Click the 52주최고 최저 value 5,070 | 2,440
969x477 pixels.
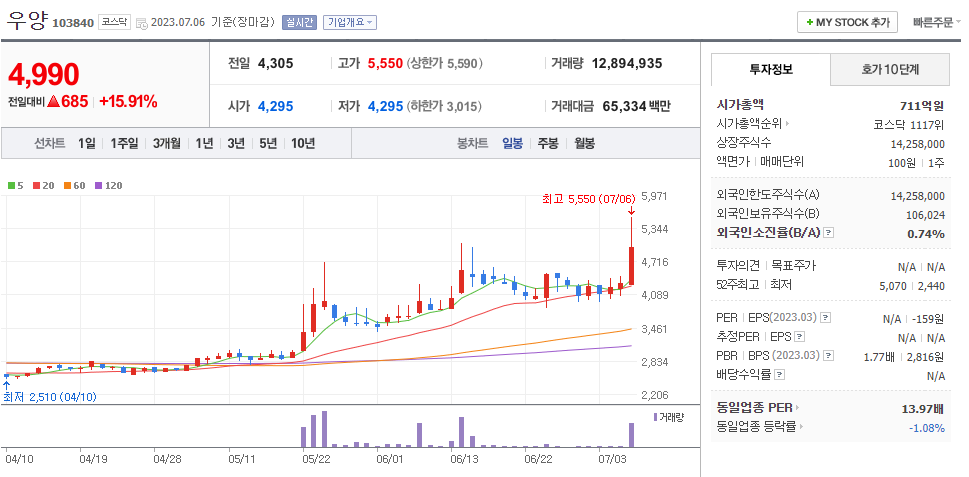click(912, 286)
